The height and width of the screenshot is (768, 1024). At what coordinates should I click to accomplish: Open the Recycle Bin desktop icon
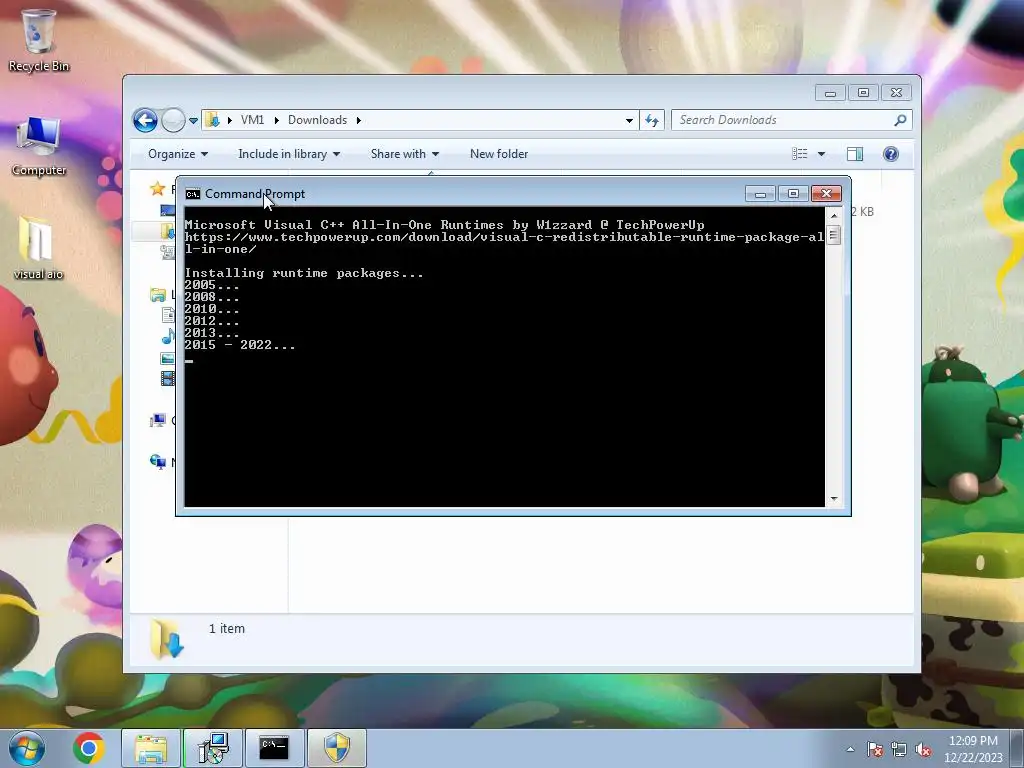[39, 39]
